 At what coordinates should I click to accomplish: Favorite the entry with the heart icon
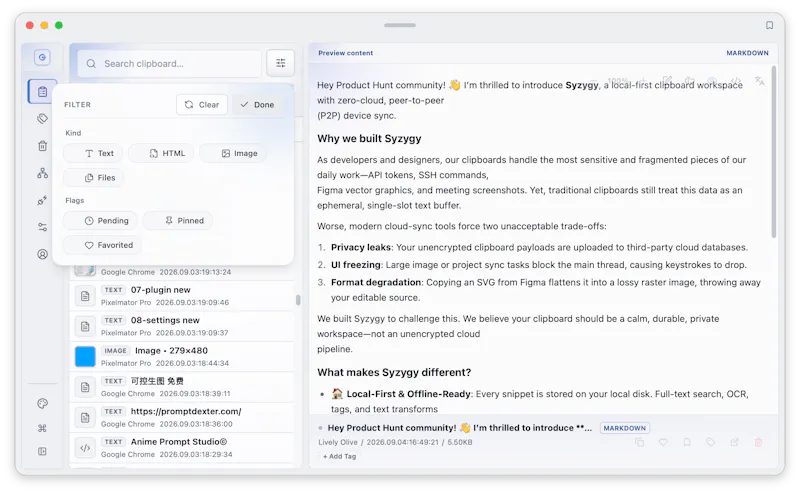663,442
